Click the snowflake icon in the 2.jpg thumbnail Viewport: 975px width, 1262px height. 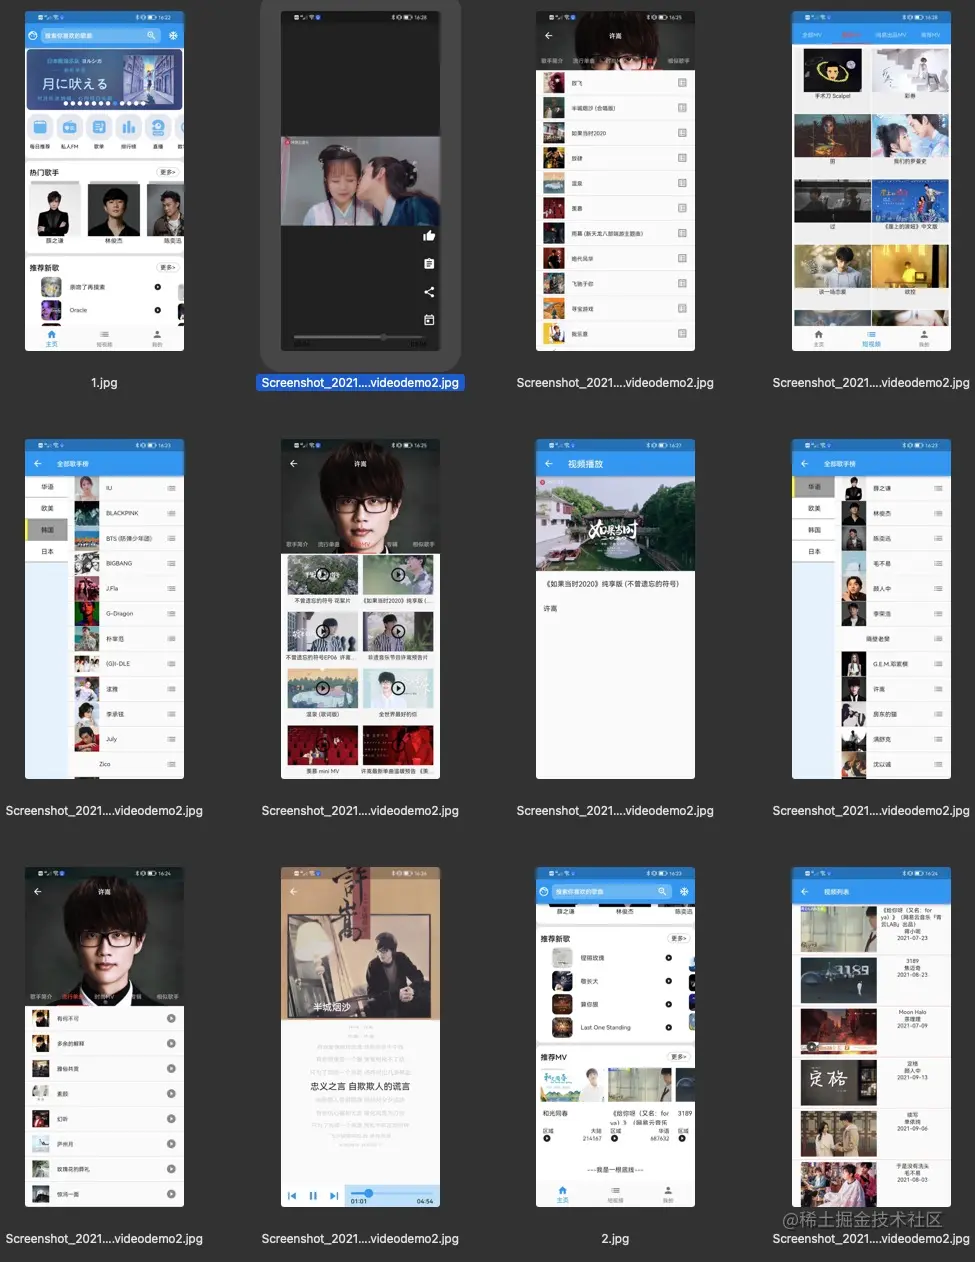coord(684,891)
